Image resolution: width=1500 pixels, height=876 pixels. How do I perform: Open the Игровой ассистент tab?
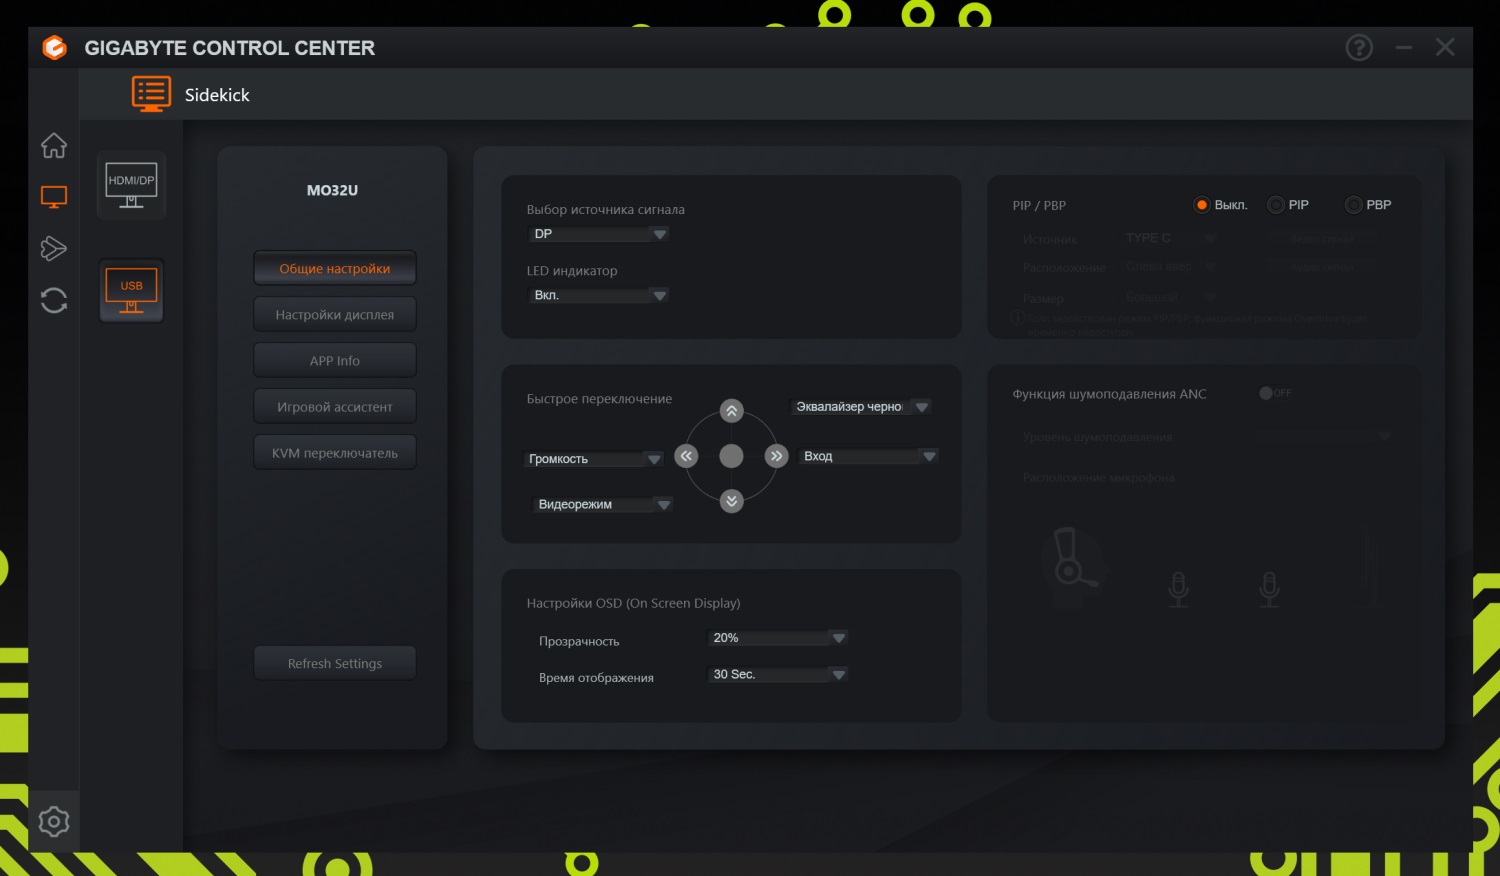(x=335, y=407)
